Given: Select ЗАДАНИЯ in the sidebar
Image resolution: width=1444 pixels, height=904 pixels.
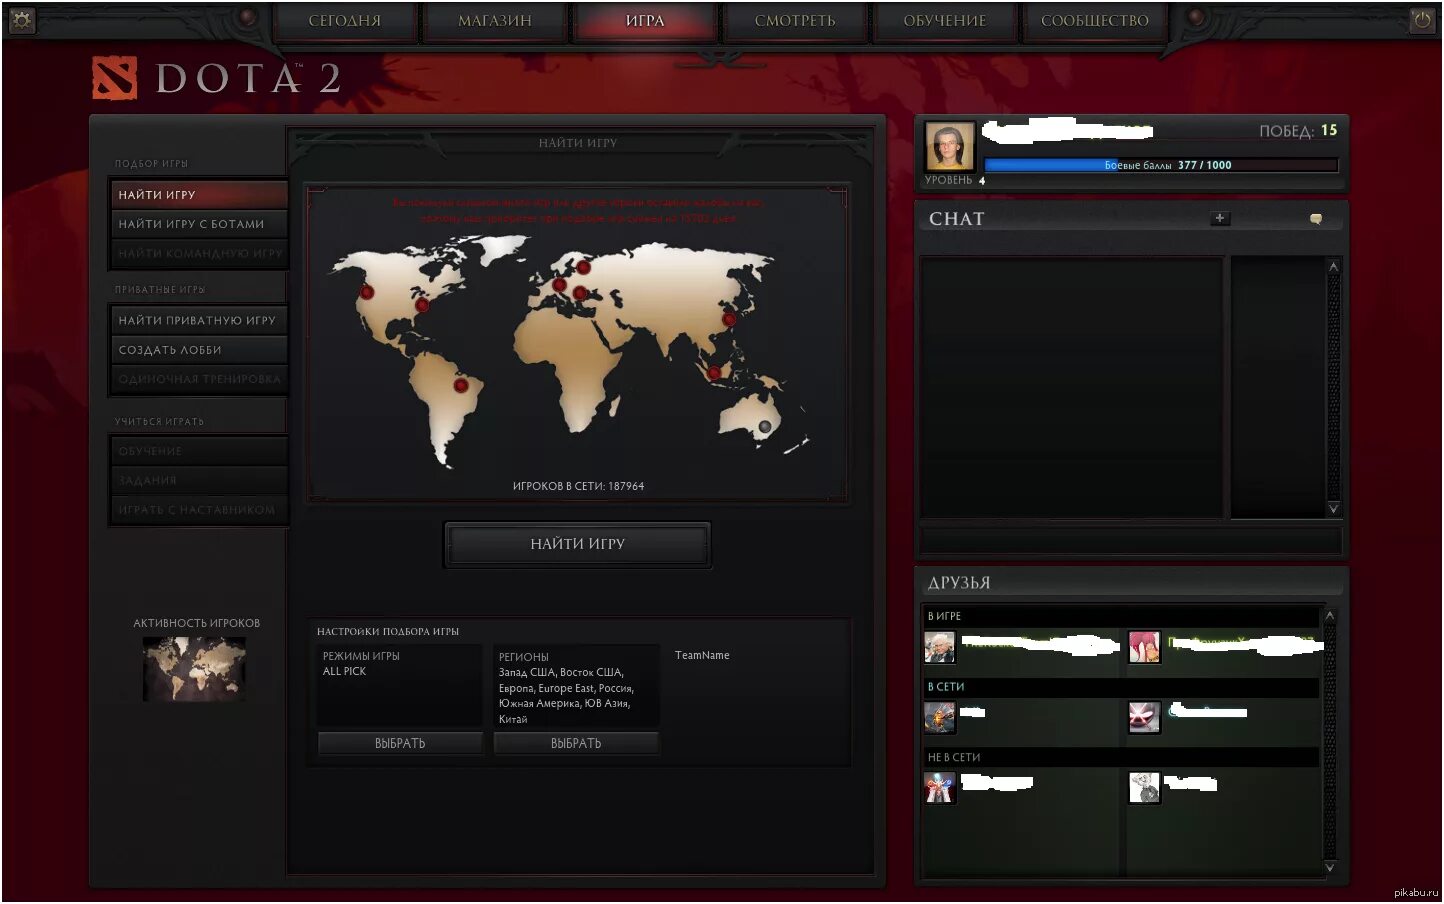Looking at the screenshot, I should 198,480.
